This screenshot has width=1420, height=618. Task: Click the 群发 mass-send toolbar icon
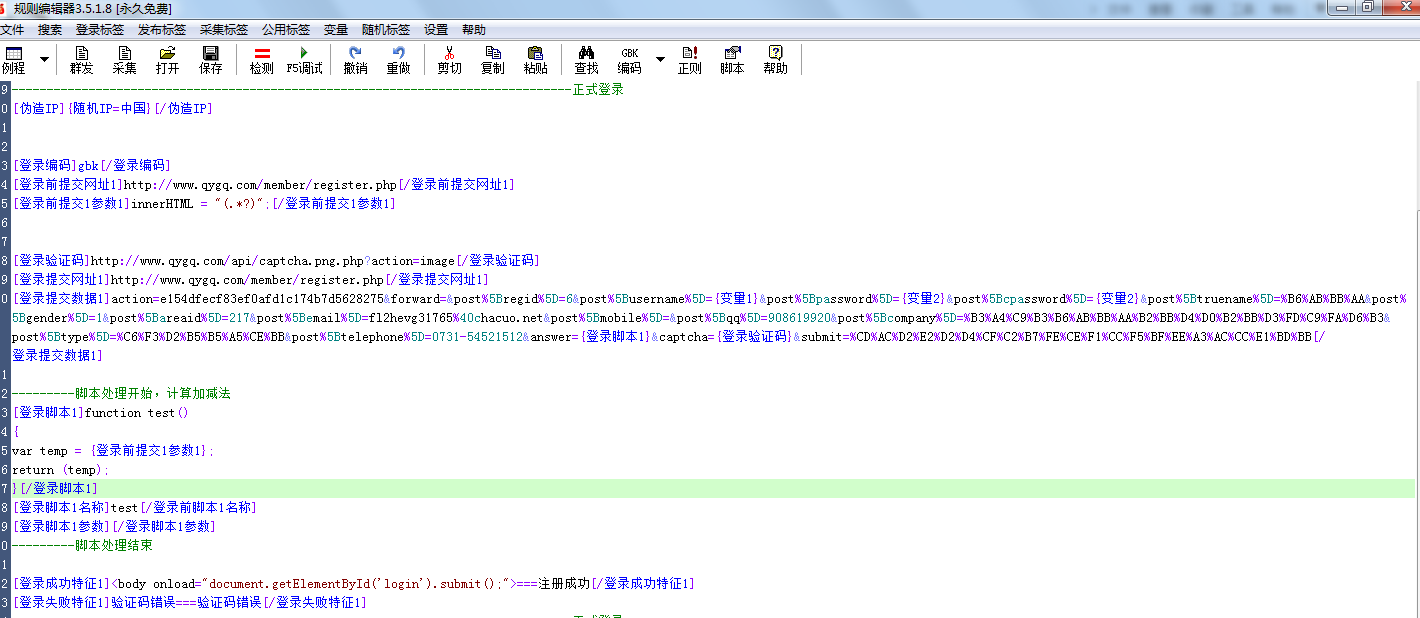click(x=81, y=59)
